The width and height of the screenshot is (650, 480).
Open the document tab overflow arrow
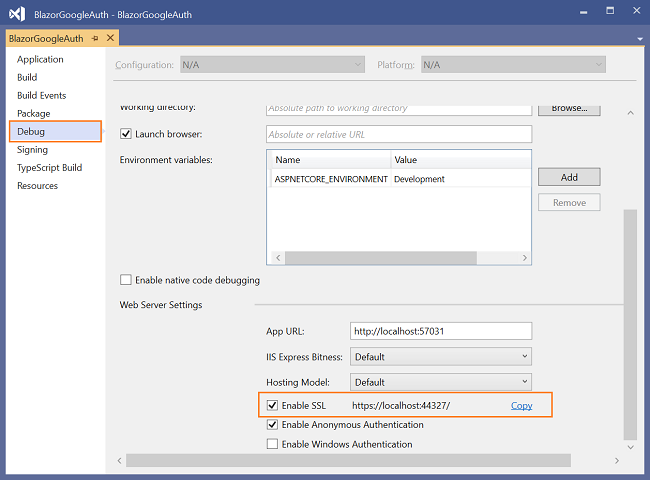tap(640, 39)
